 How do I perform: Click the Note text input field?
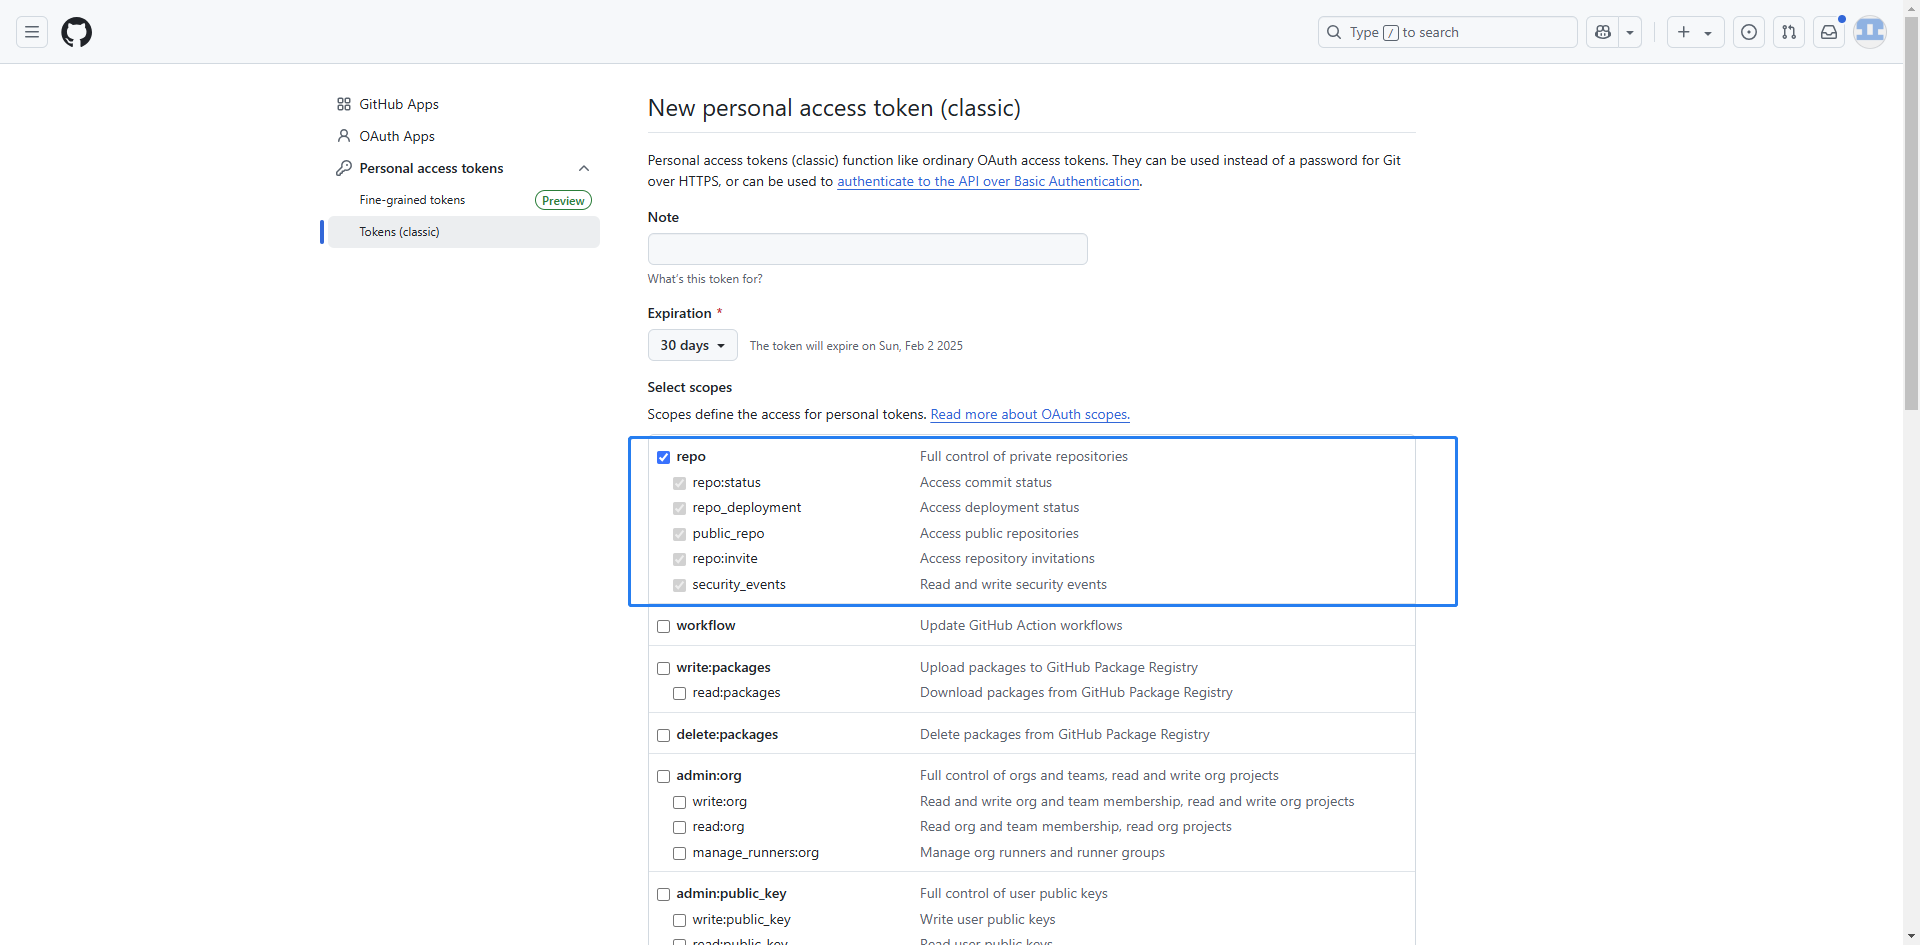click(867, 249)
